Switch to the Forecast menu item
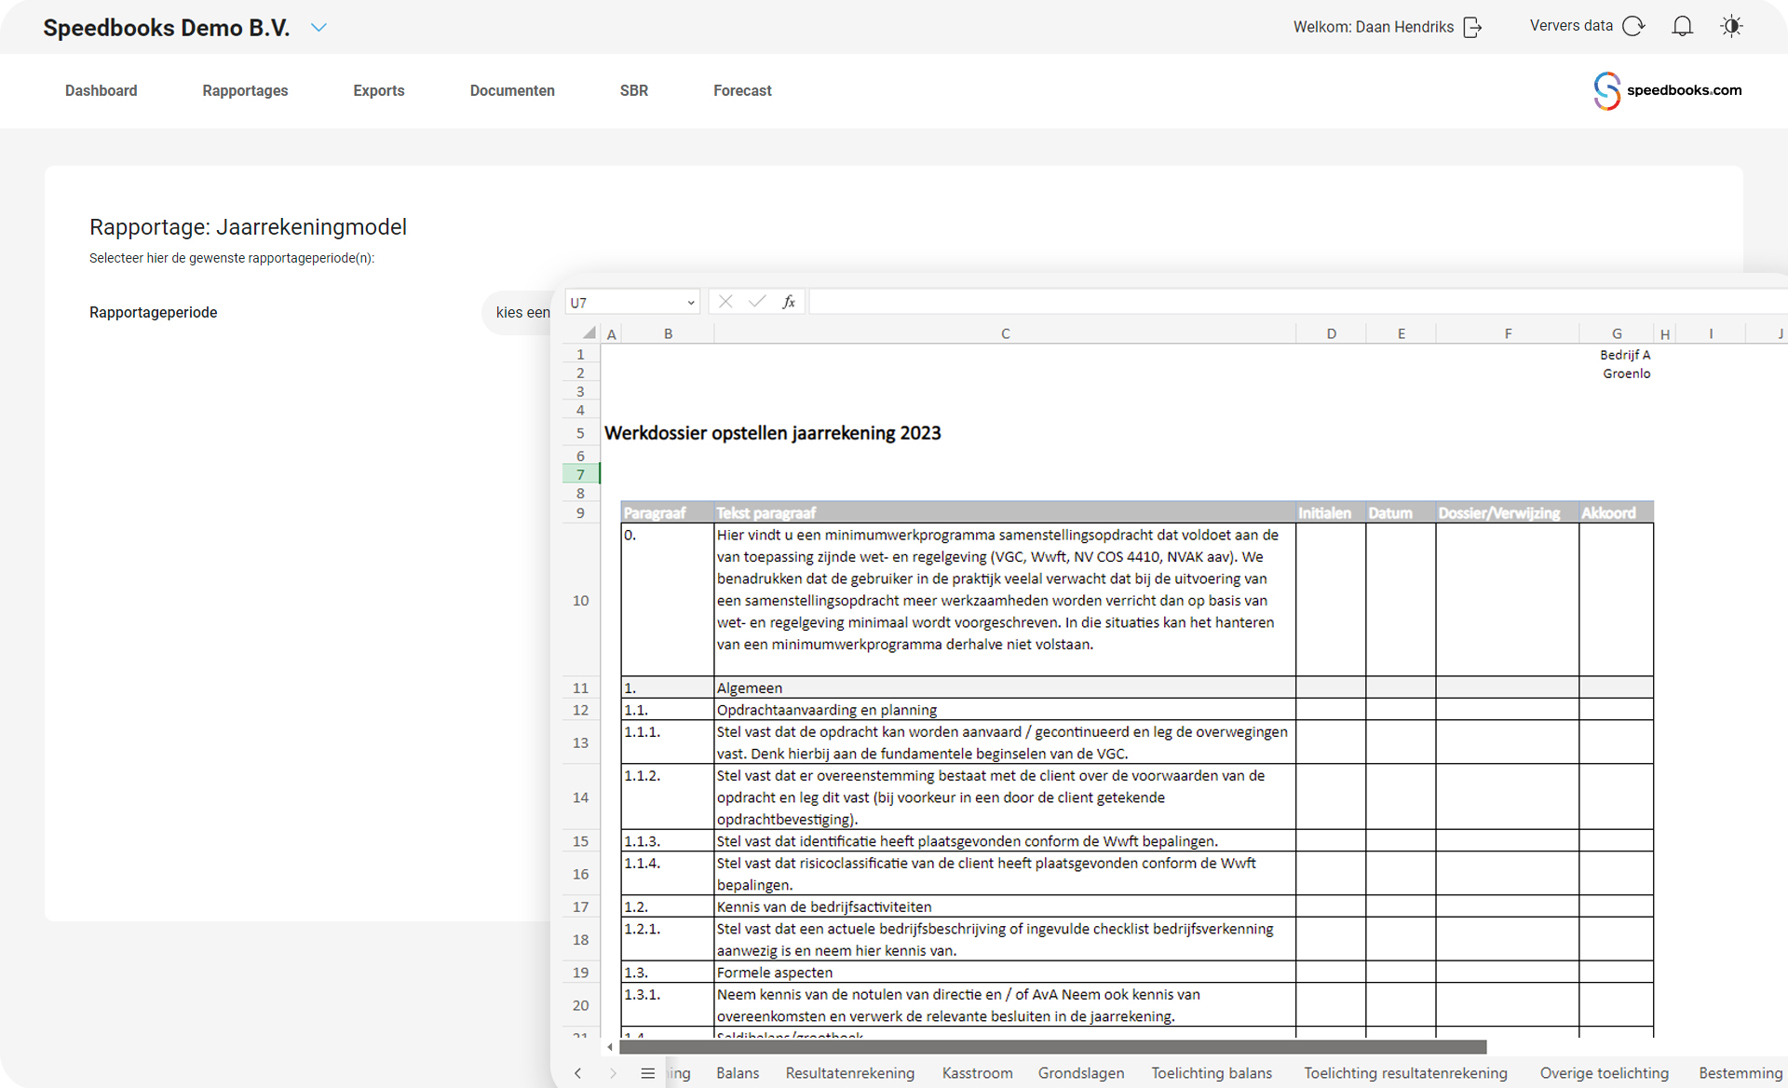Viewport: 1788px width, 1088px height. click(x=742, y=91)
